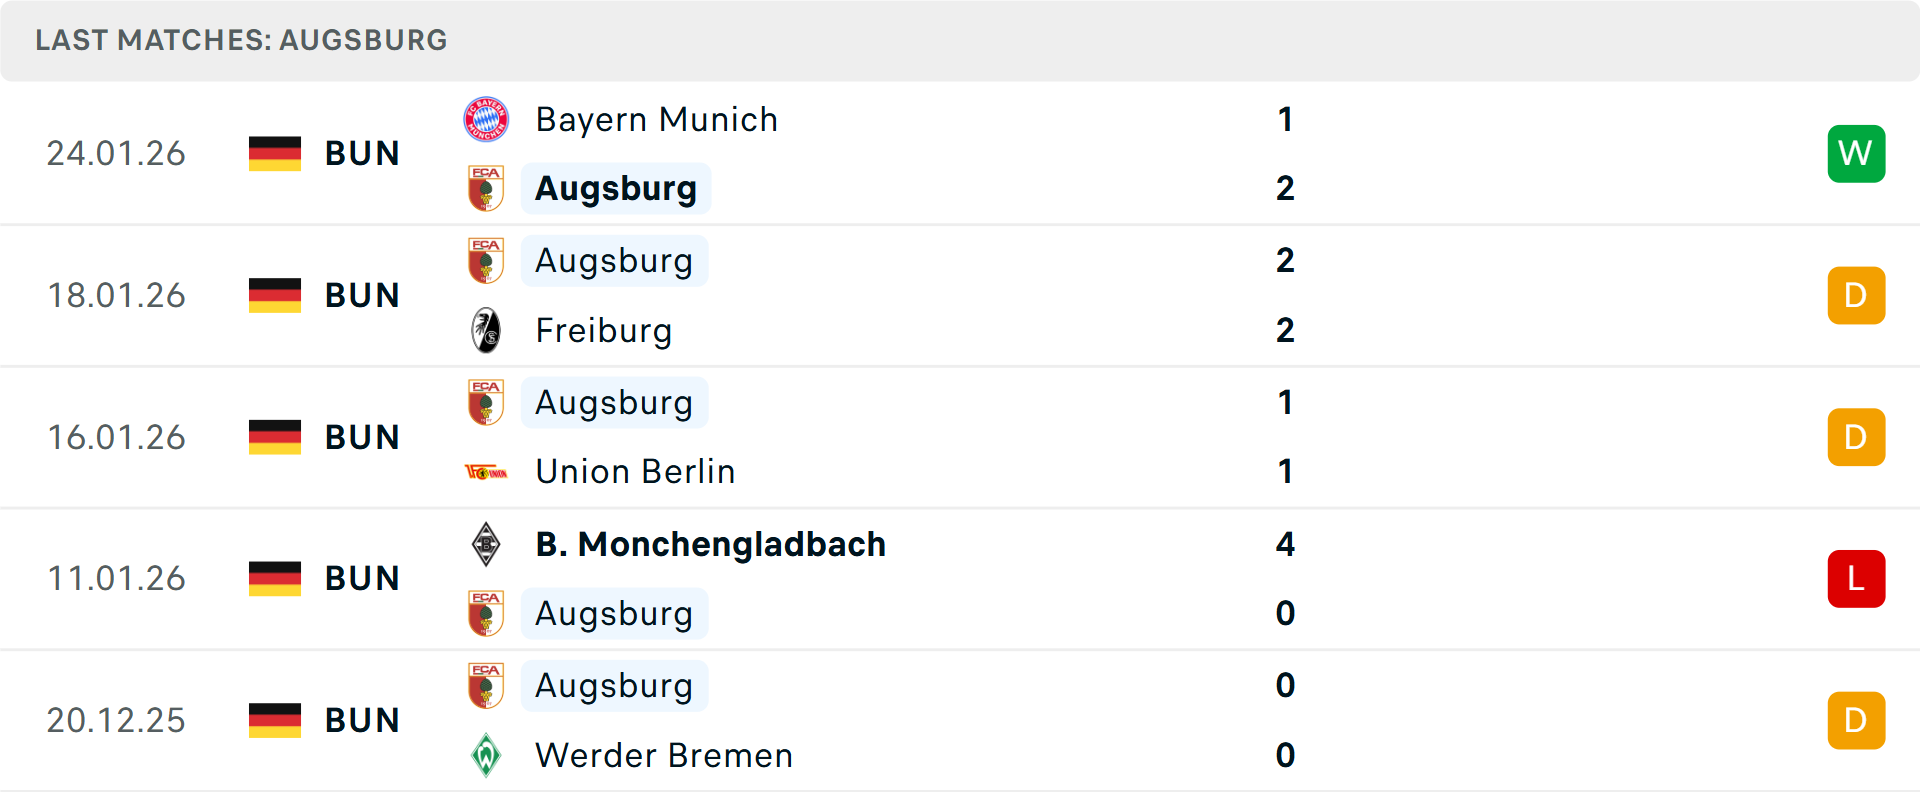This screenshot has height=792, width=1920.
Task: Click the red L badge for the Monchengladbach loss
Action: tap(1856, 578)
